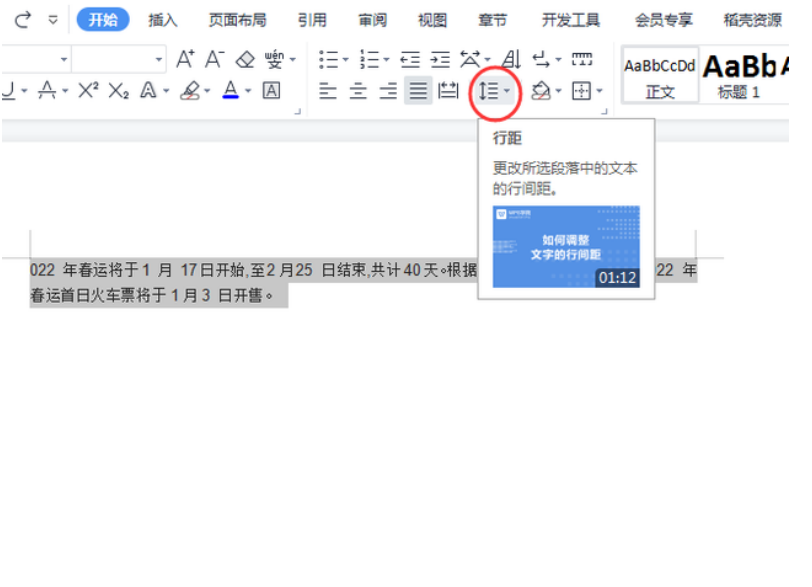Toggle justified text alignment
This screenshot has height=587, width=812.
pyautogui.click(x=418, y=92)
